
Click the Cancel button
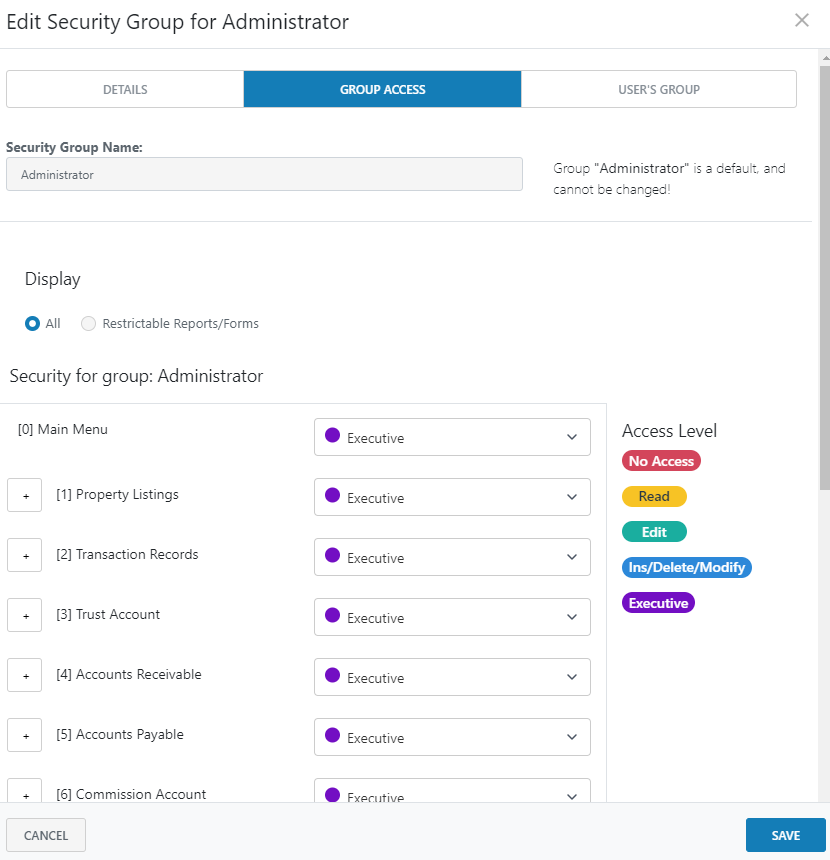(46, 835)
